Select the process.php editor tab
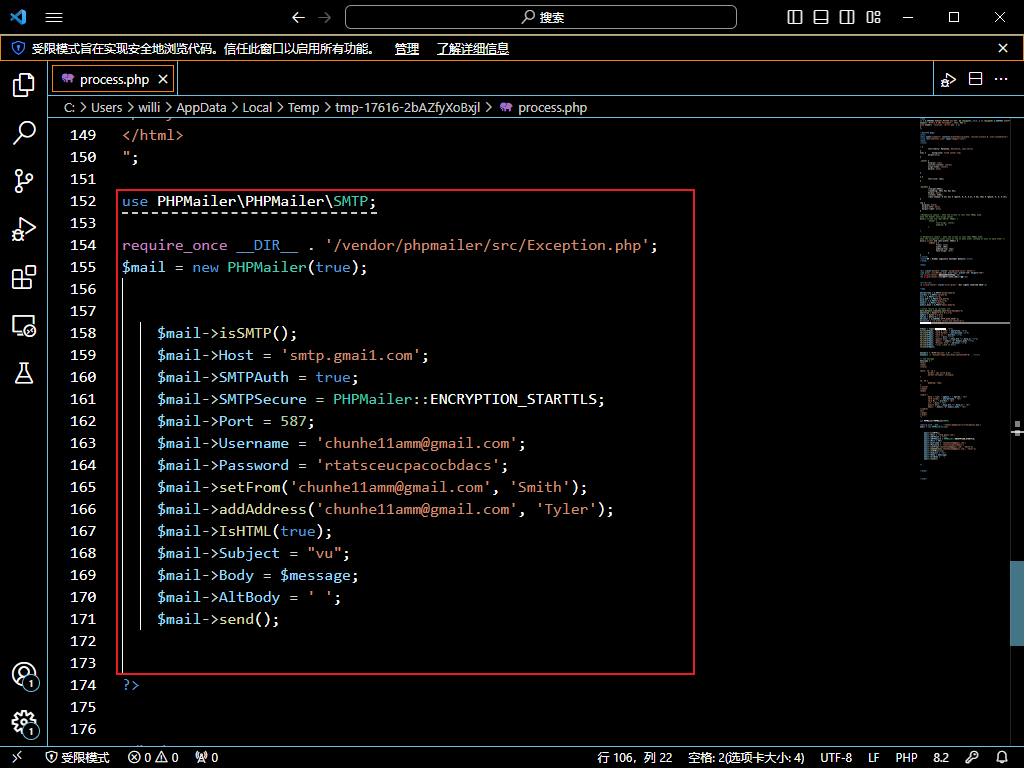The width and height of the screenshot is (1024, 768). [x=114, y=79]
